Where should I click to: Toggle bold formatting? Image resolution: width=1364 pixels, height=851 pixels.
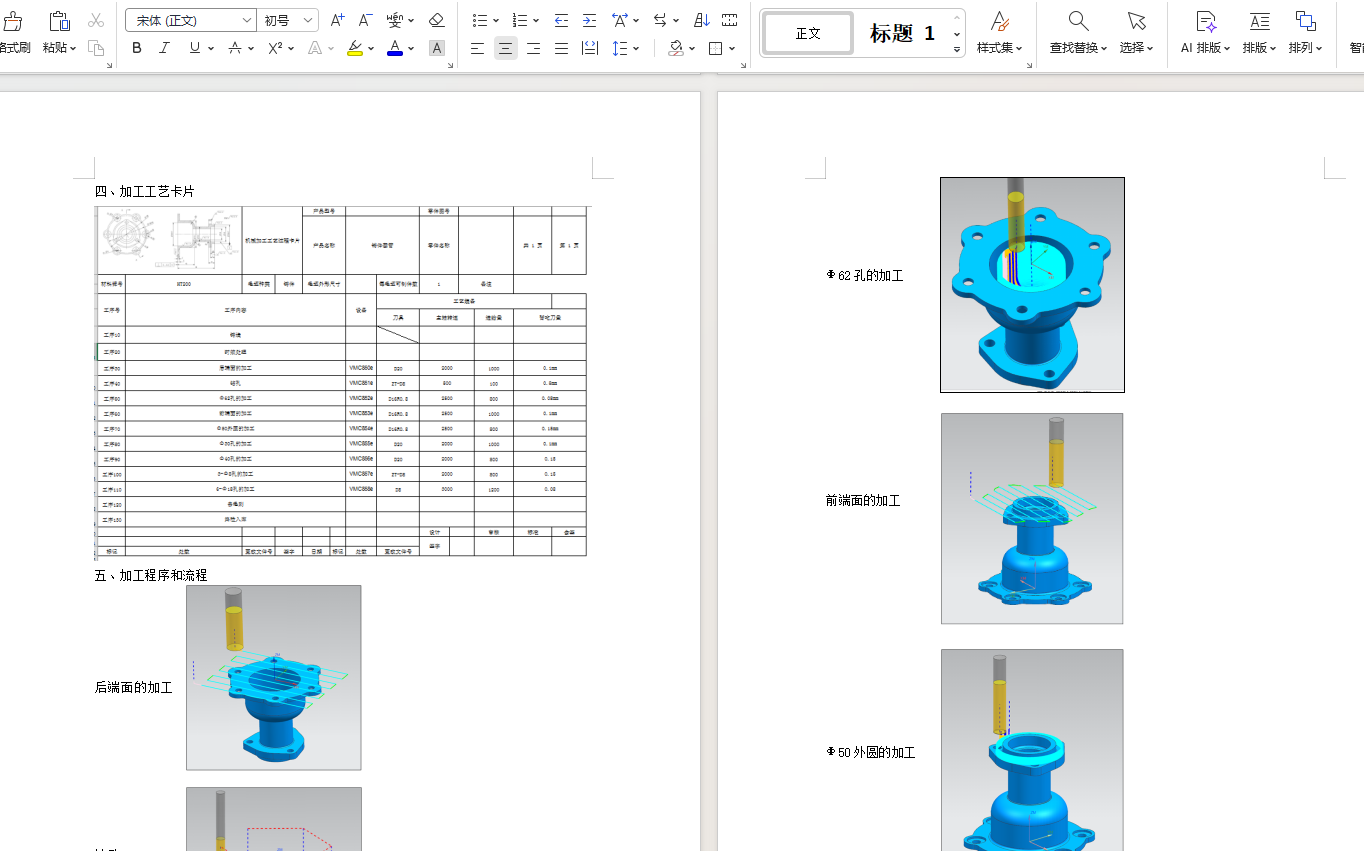(137, 48)
